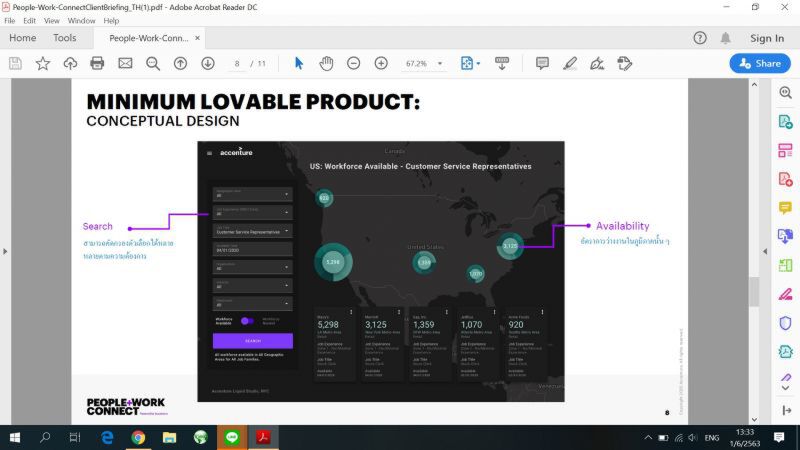This screenshot has width=800, height=450.
Task: Click Sign In
Action: coord(767,38)
